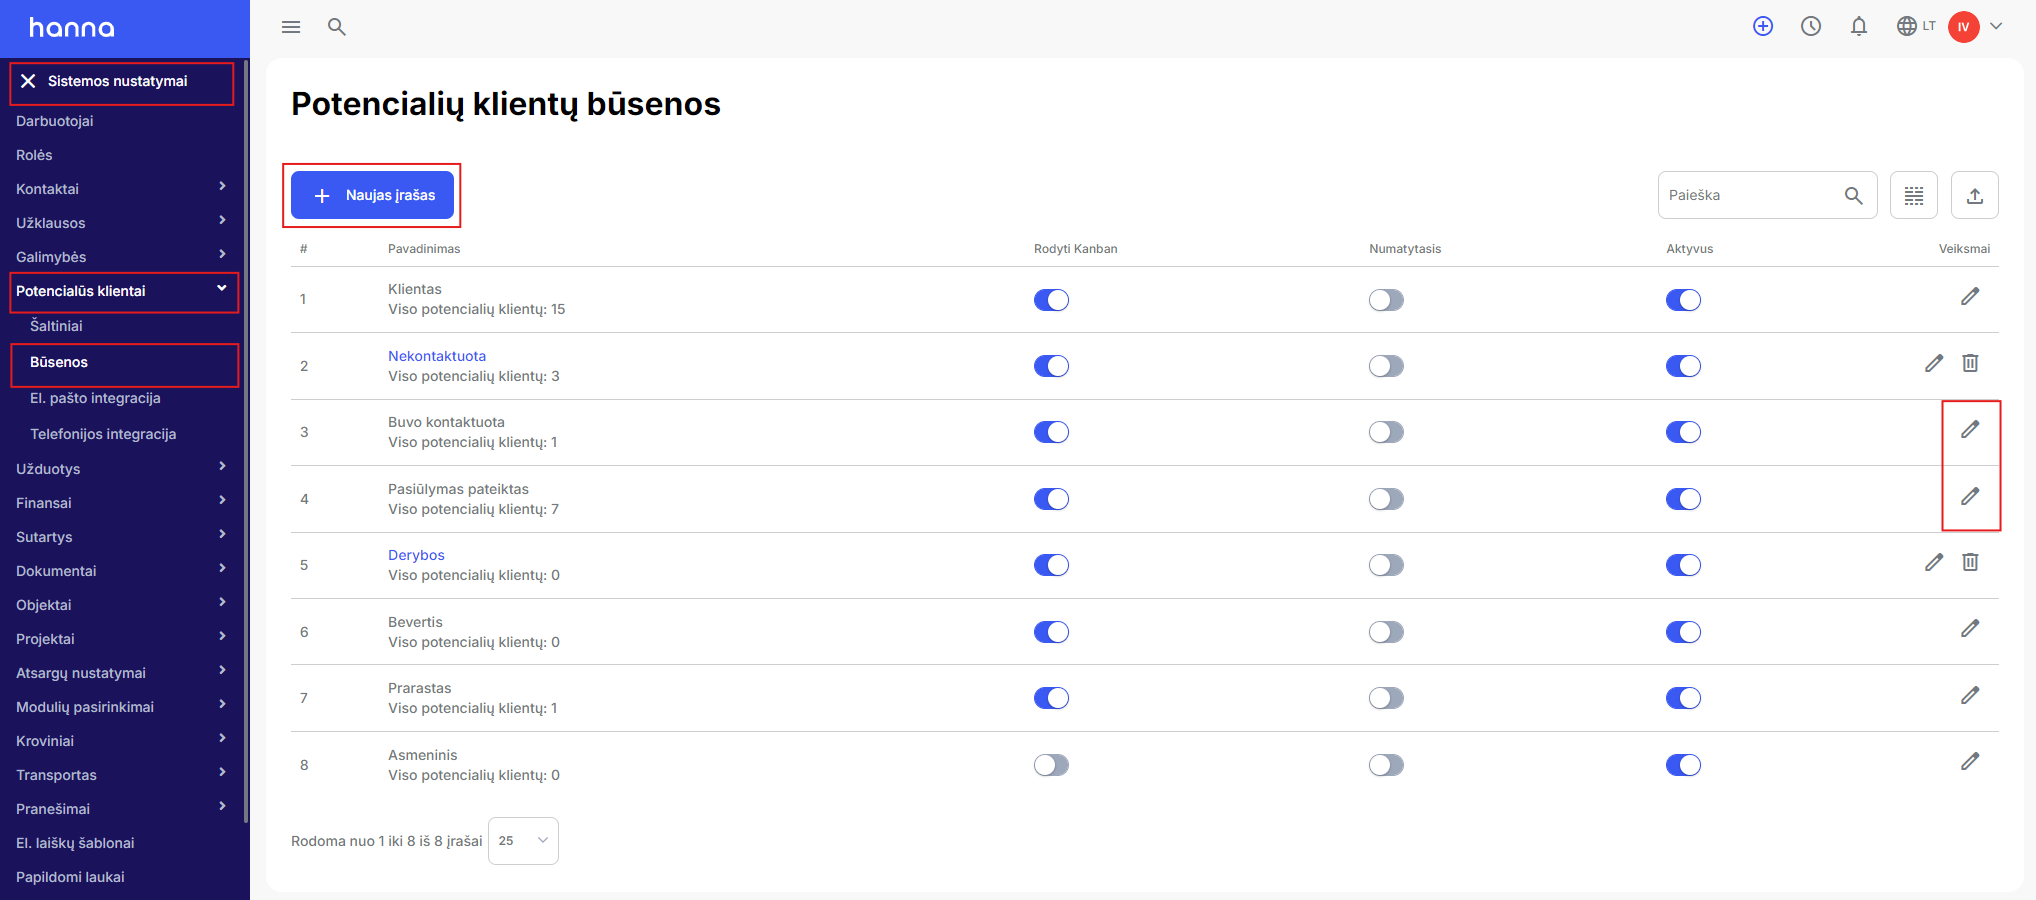Open the clock history icon
Screen dimensions: 2036x900
tap(1811, 27)
